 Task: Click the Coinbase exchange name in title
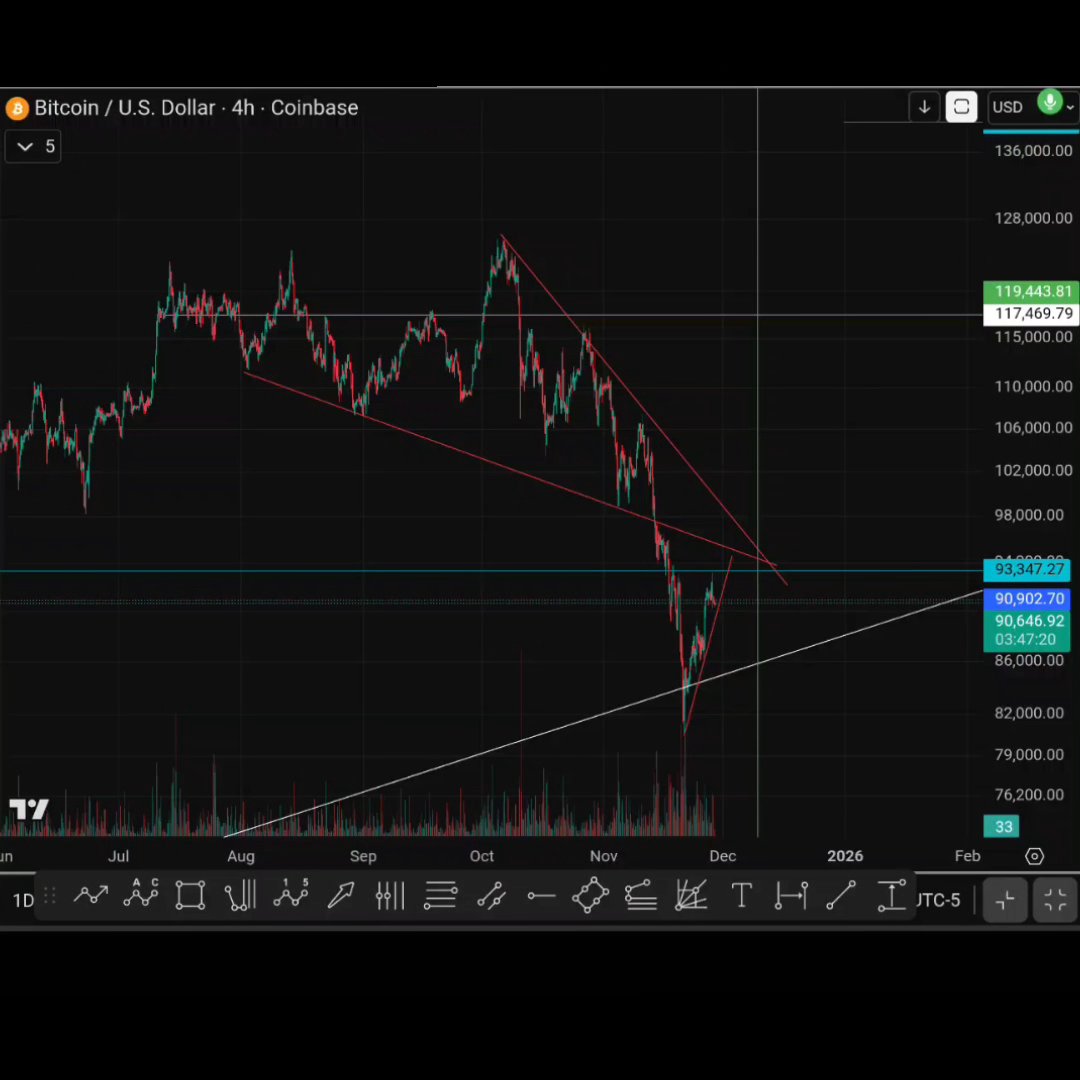tap(314, 108)
